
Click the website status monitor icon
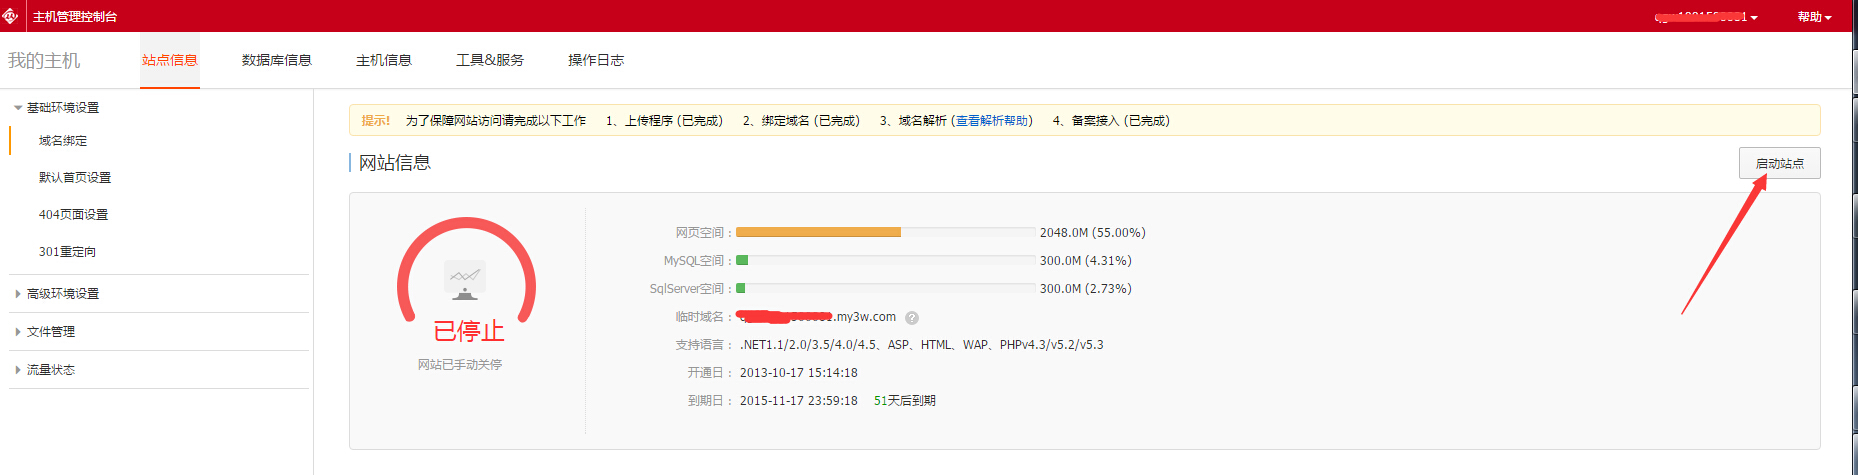(465, 280)
